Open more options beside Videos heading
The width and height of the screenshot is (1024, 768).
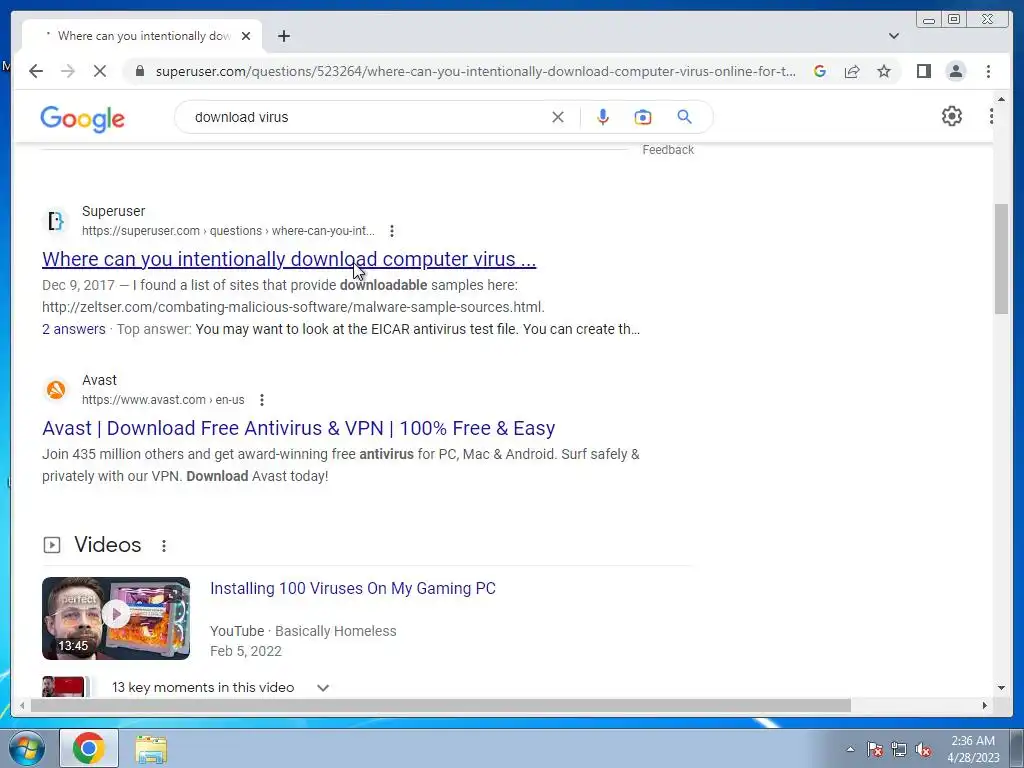click(x=164, y=545)
